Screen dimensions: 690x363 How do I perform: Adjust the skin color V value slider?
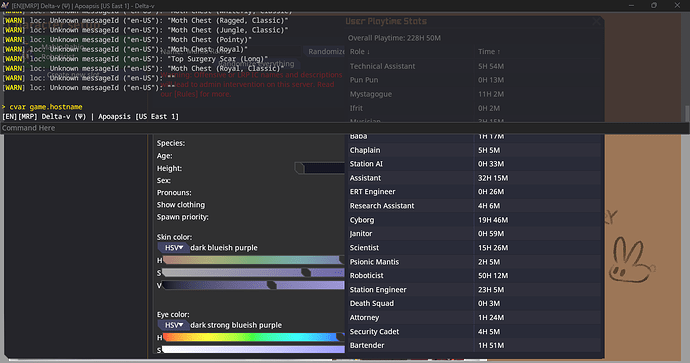tap(253, 285)
